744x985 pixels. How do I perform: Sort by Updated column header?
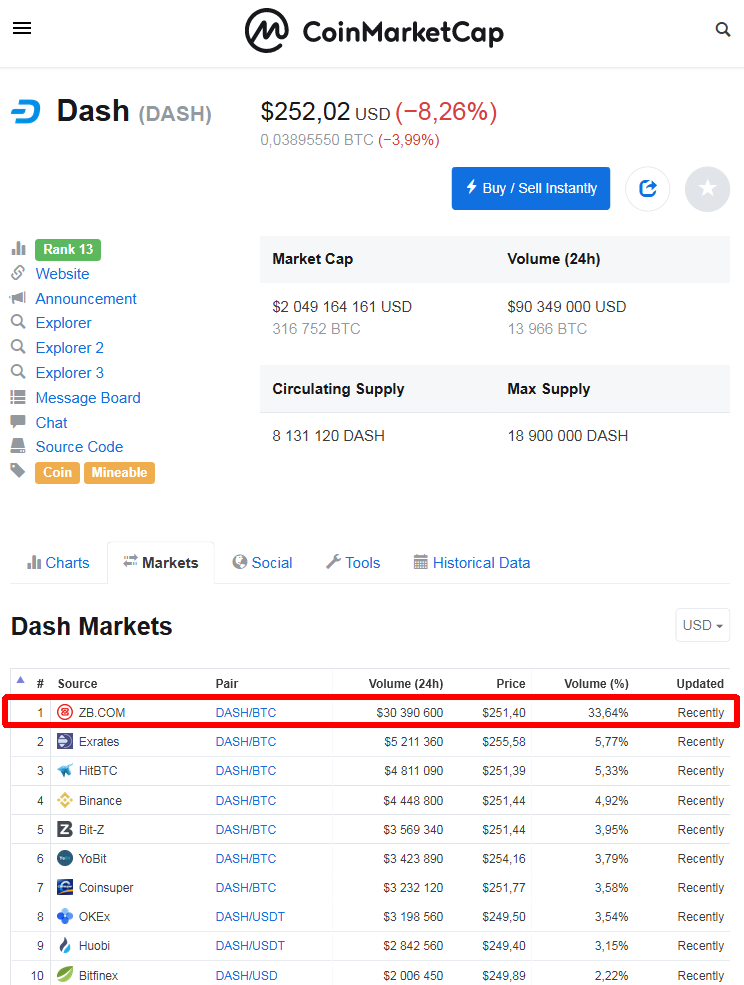point(700,683)
